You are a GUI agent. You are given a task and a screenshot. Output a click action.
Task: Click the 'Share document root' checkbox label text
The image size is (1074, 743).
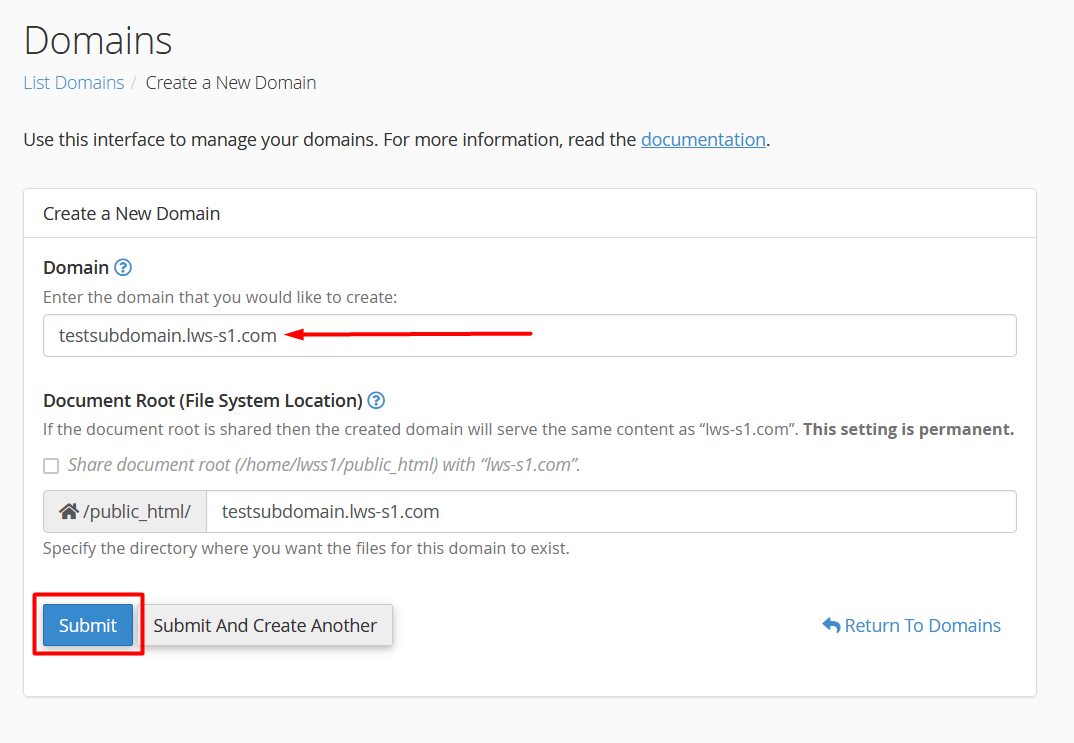(x=324, y=465)
